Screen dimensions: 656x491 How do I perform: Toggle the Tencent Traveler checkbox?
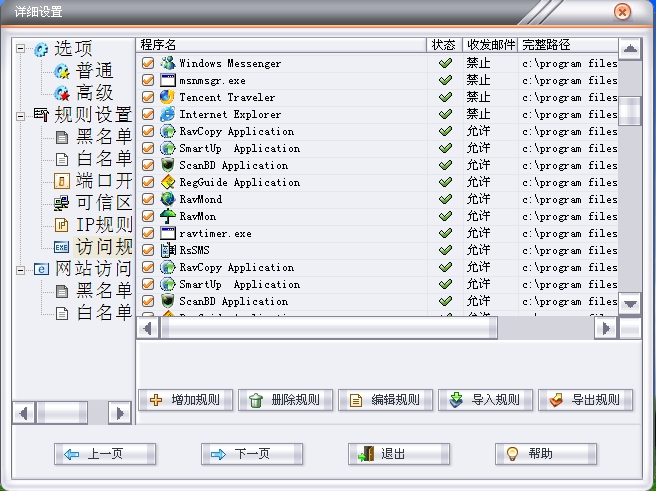148,97
